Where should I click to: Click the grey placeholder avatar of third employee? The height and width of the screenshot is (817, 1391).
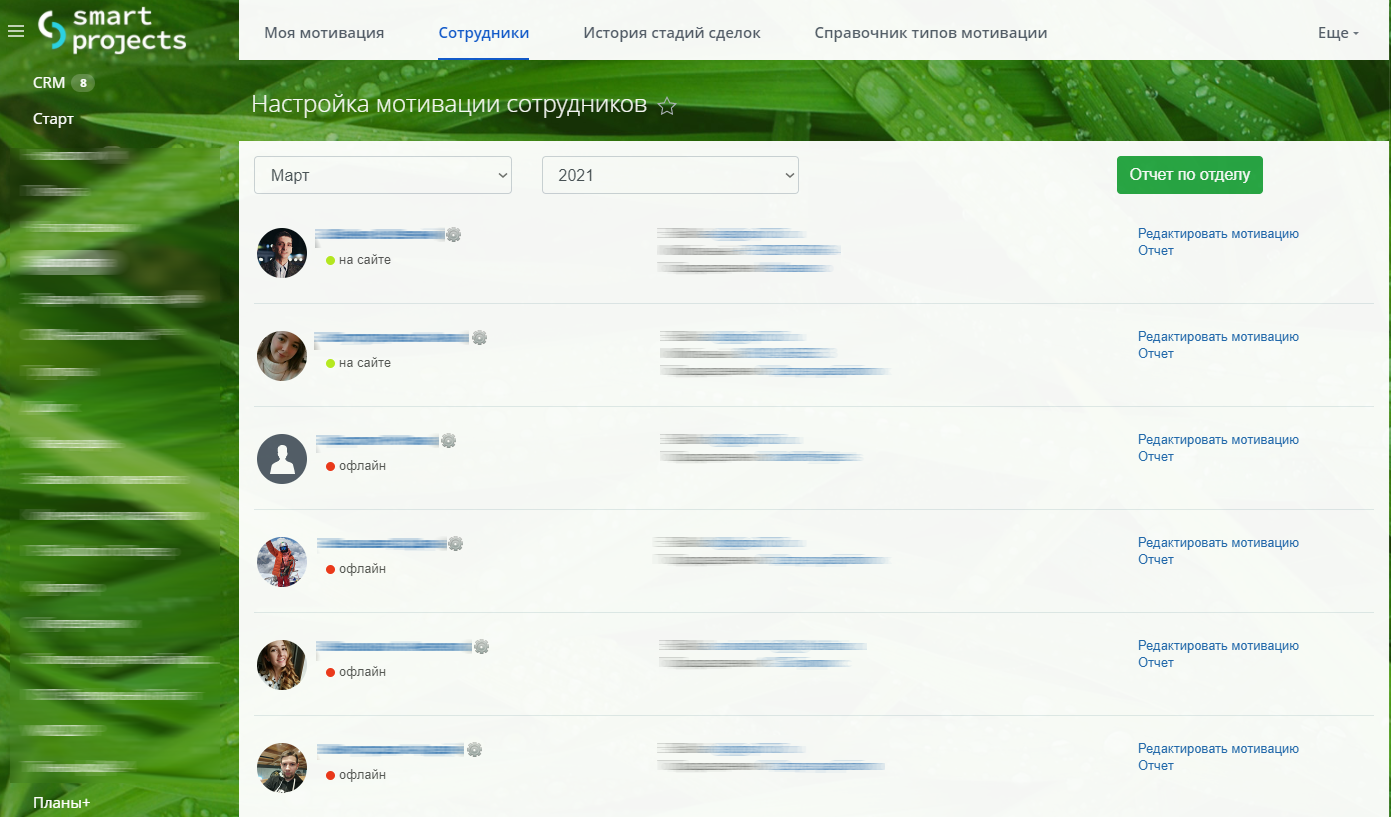[282, 459]
